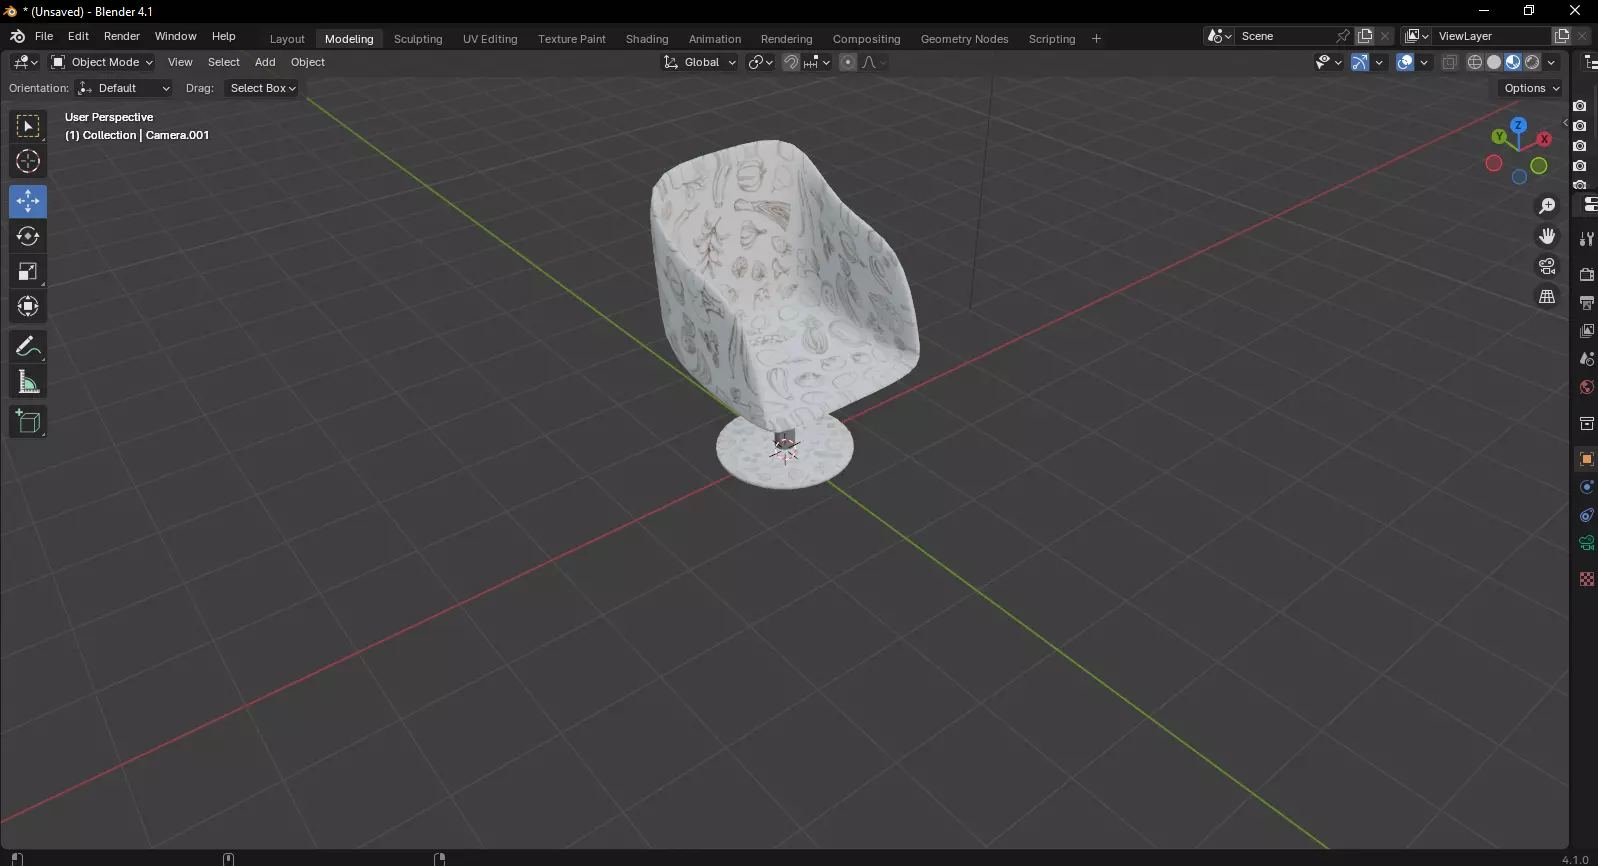This screenshot has height=866, width=1598.
Task: Click the new scene icon next to Scene
Action: [1365, 36]
